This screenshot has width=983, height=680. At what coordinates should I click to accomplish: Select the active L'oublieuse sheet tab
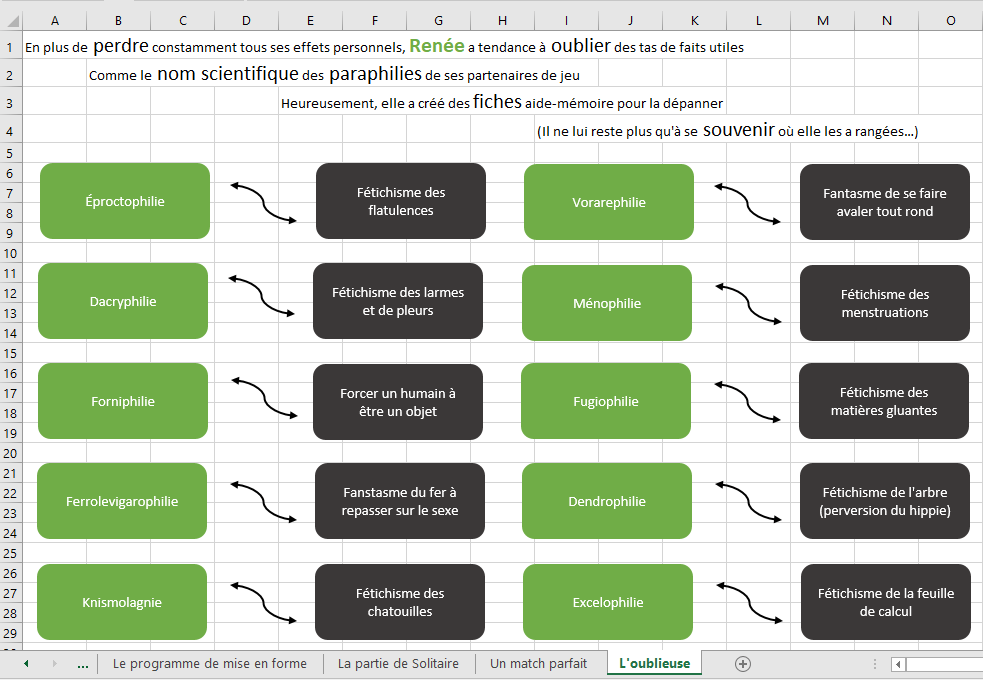point(654,663)
